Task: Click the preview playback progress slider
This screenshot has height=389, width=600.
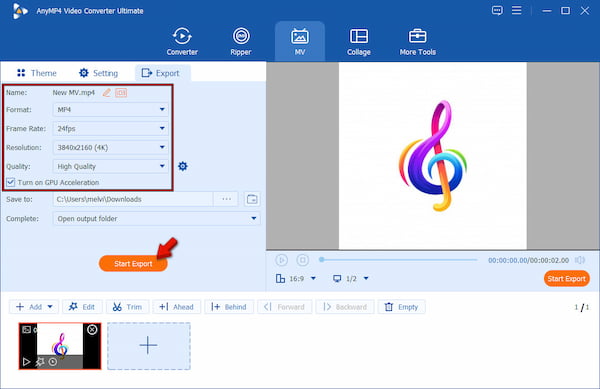Action: click(x=398, y=260)
